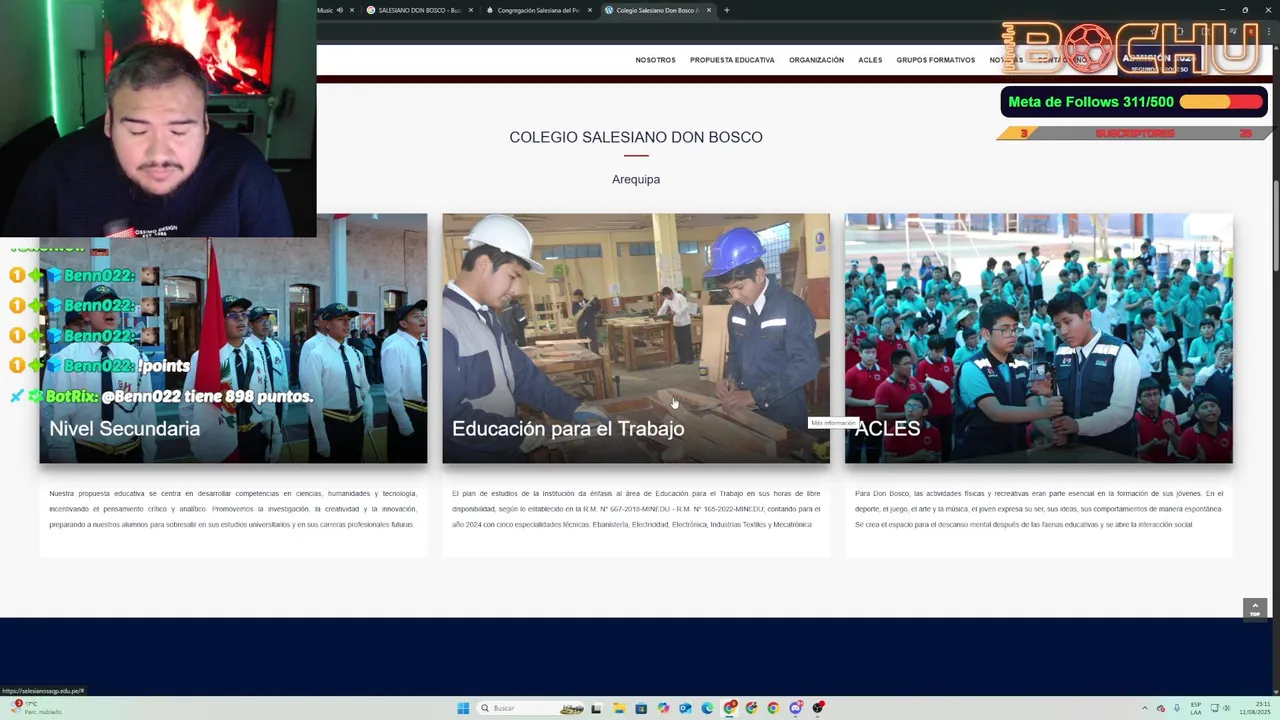The width and height of the screenshot is (1280, 720).
Task: Open the Nivel Secundaria image card
Action: click(x=233, y=338)
